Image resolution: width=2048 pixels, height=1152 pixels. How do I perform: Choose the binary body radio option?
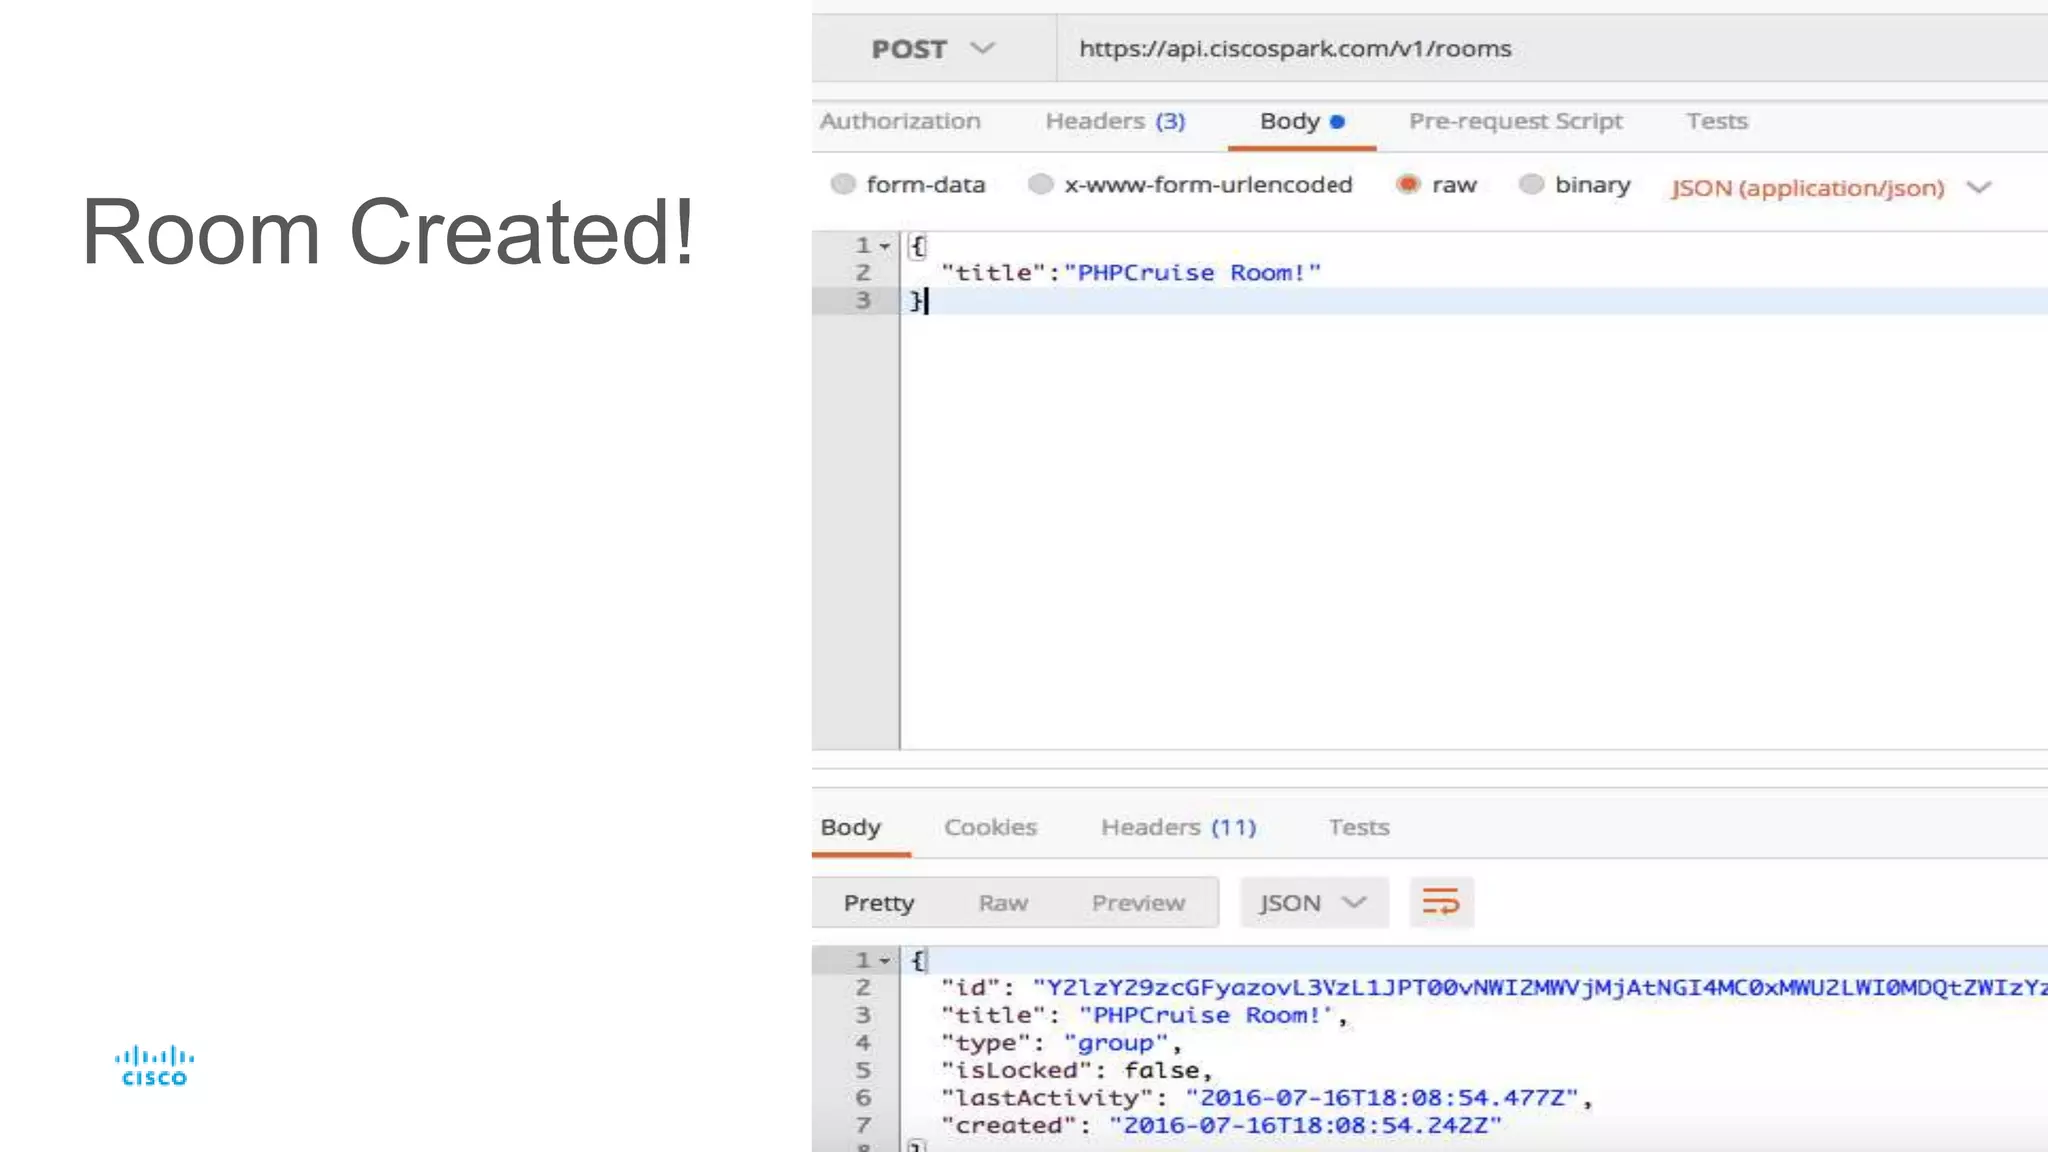click(1531, 184)
